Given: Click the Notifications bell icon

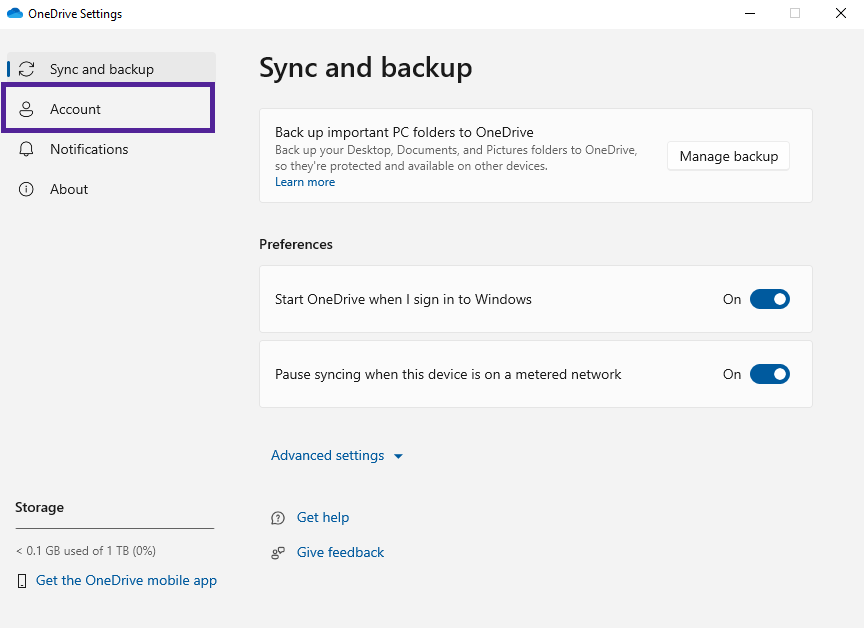Looking at the screenshot, I should click(26, 149).
